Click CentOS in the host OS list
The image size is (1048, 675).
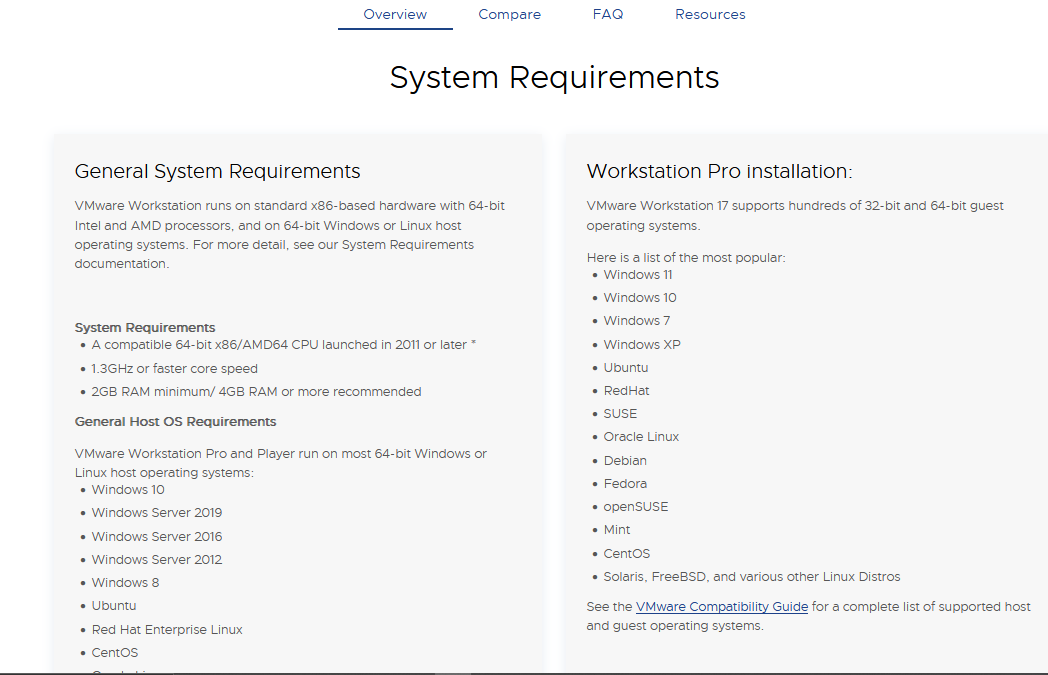[114, 652]
